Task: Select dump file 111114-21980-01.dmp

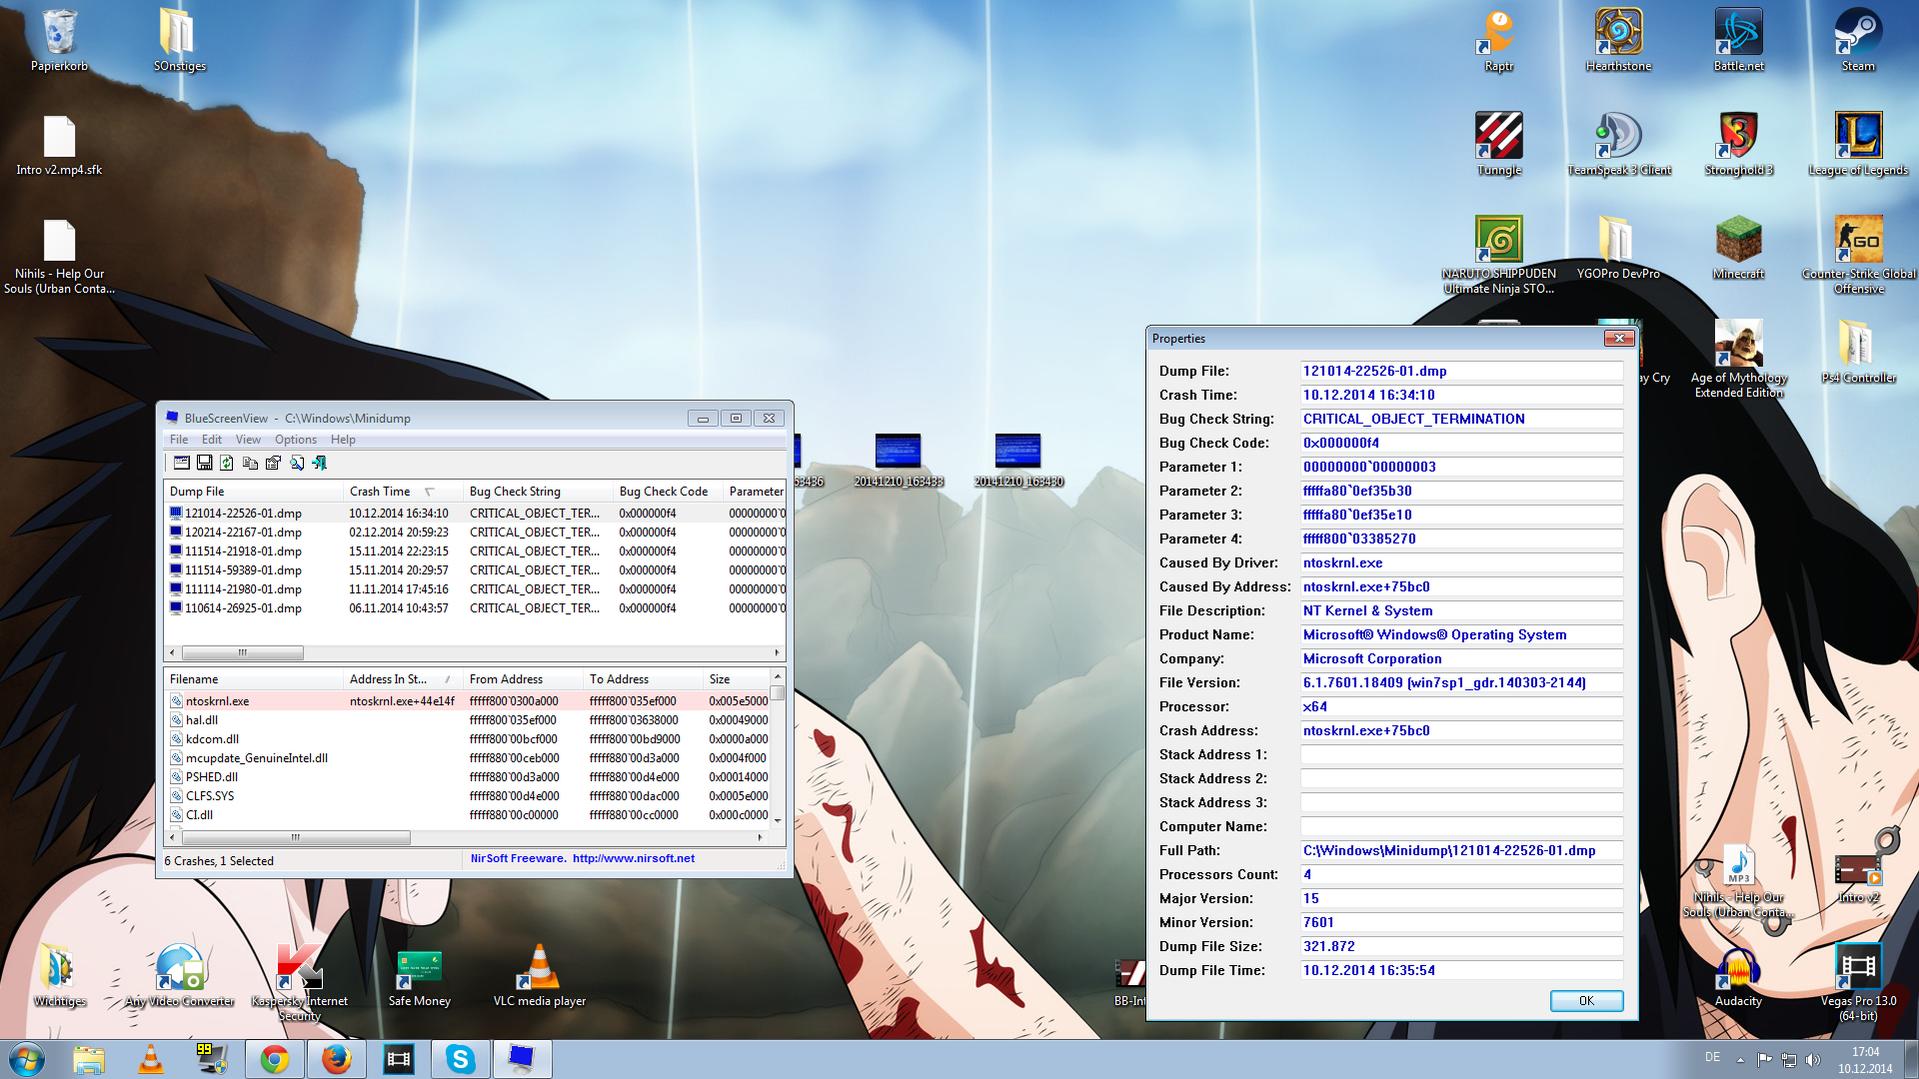Action: [x=475, y=589]
